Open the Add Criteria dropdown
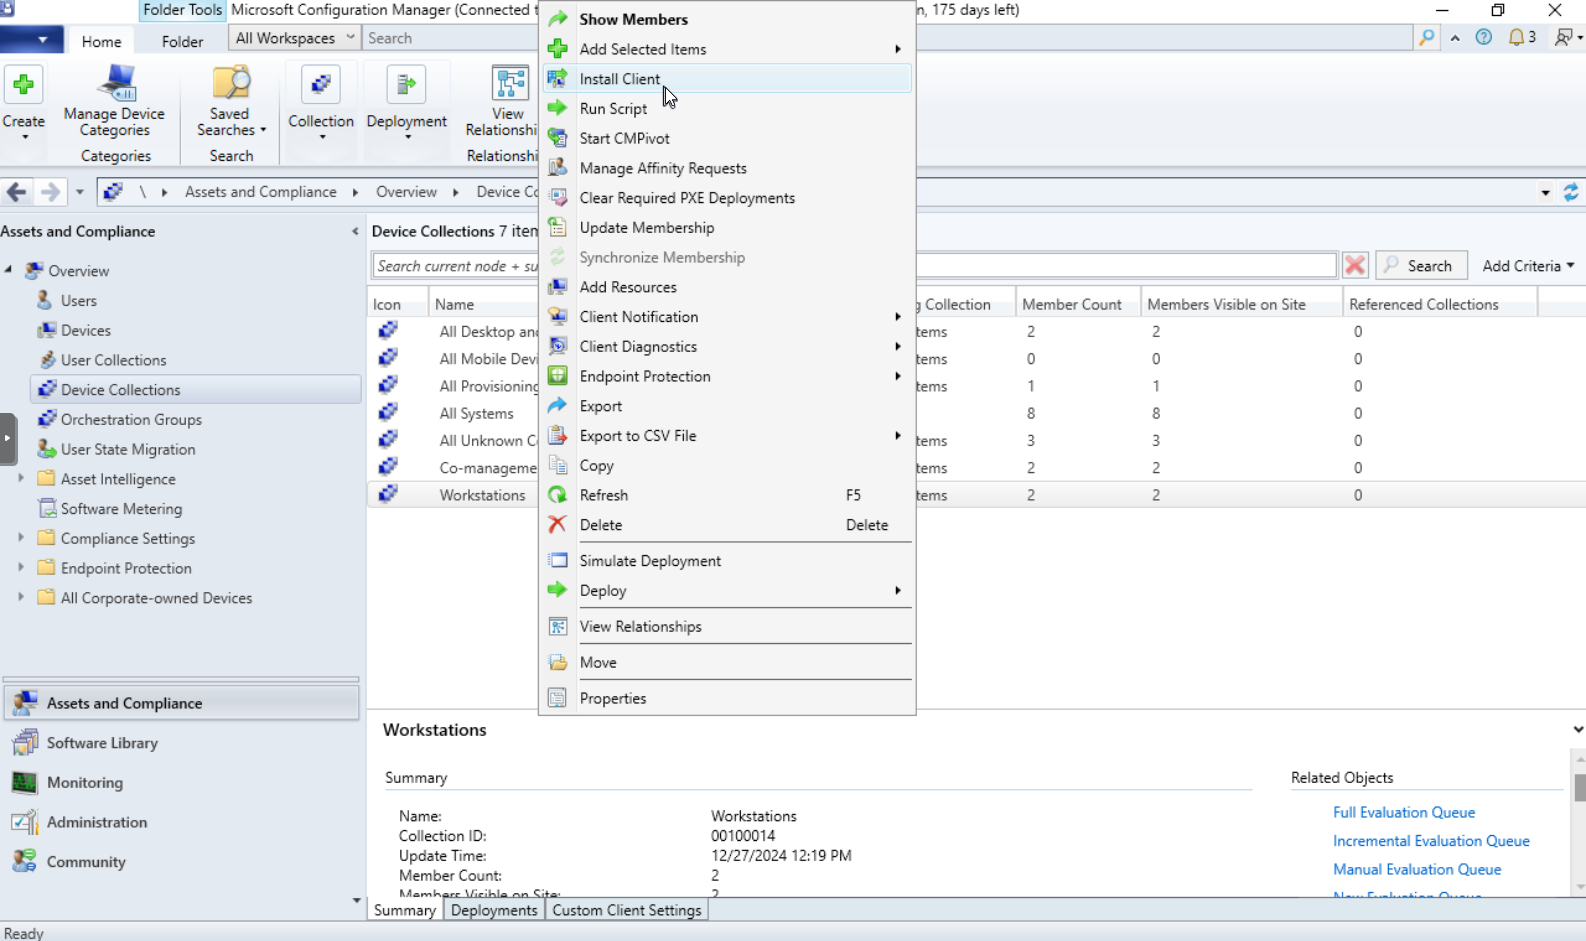The image size is (1586, 941). (1527, 266)
